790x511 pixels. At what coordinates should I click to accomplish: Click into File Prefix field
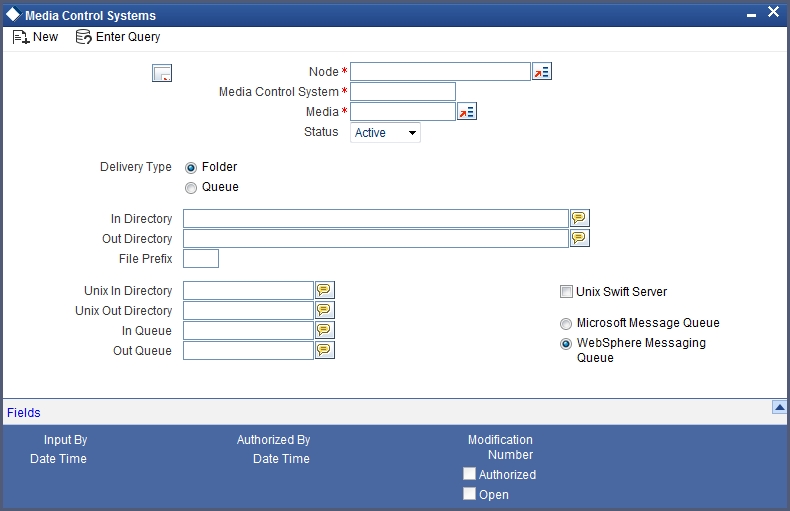tap(201, 259)
